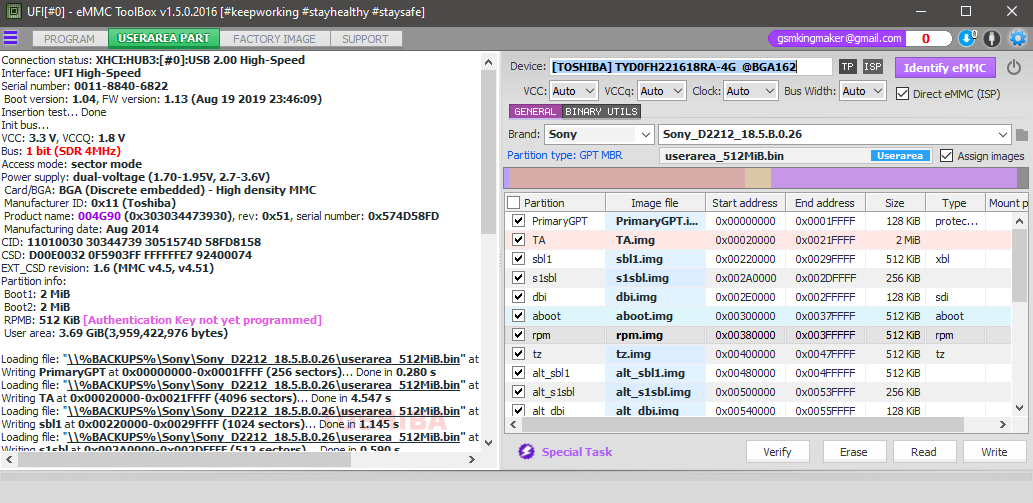This screenshot has height=503, width=1033.
Task: Uncheck the s1sbl partition checkbox
Action: [518, 278]
